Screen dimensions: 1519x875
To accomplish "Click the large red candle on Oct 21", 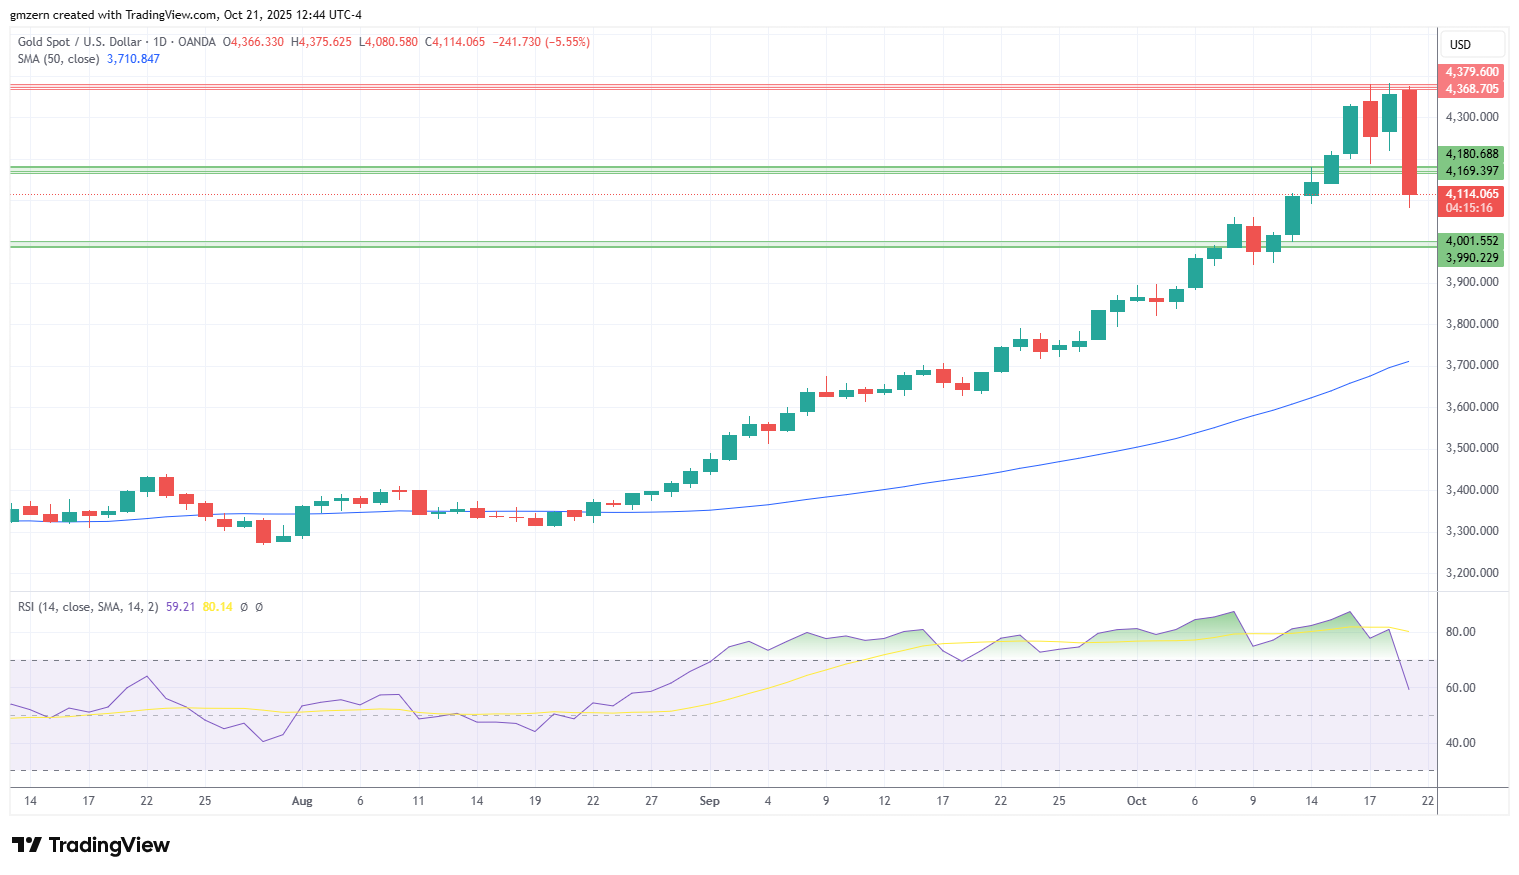I will coord(1410,142).
